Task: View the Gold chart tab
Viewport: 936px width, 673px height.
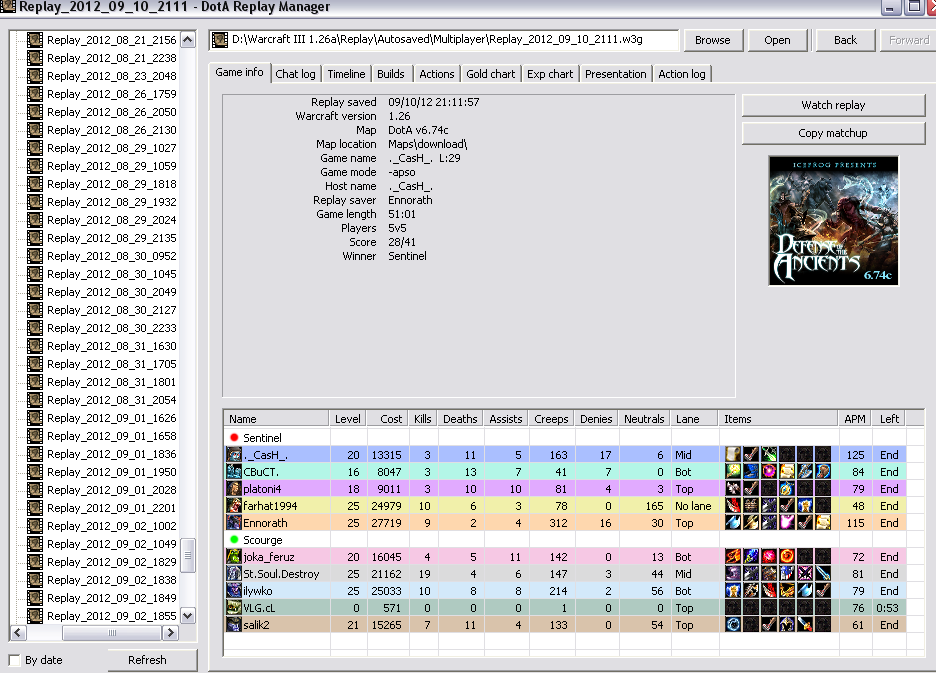Action: coord(490,74)
